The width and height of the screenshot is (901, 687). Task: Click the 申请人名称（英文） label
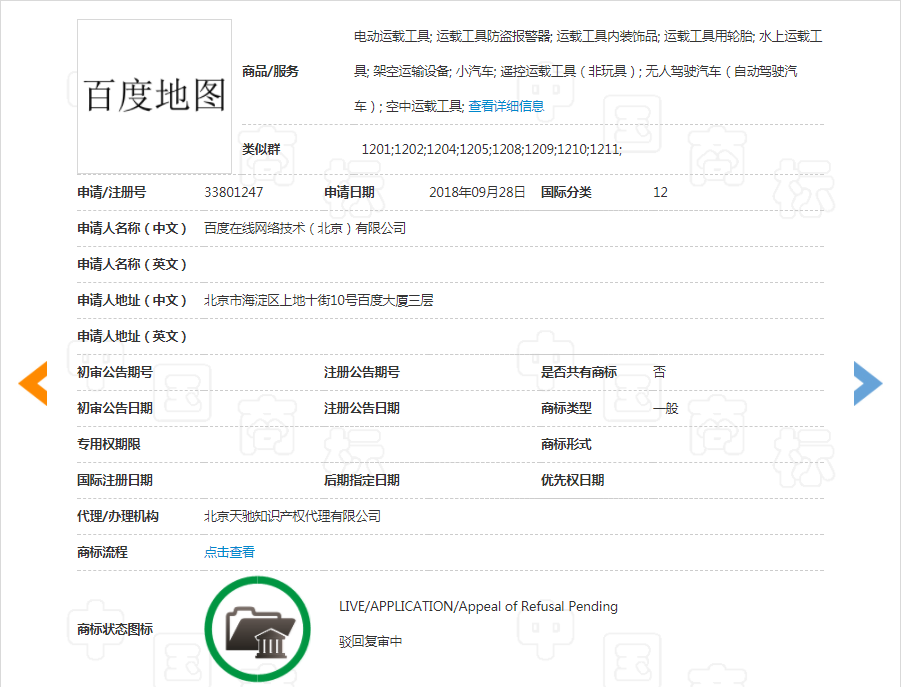(x=132, y=264)
